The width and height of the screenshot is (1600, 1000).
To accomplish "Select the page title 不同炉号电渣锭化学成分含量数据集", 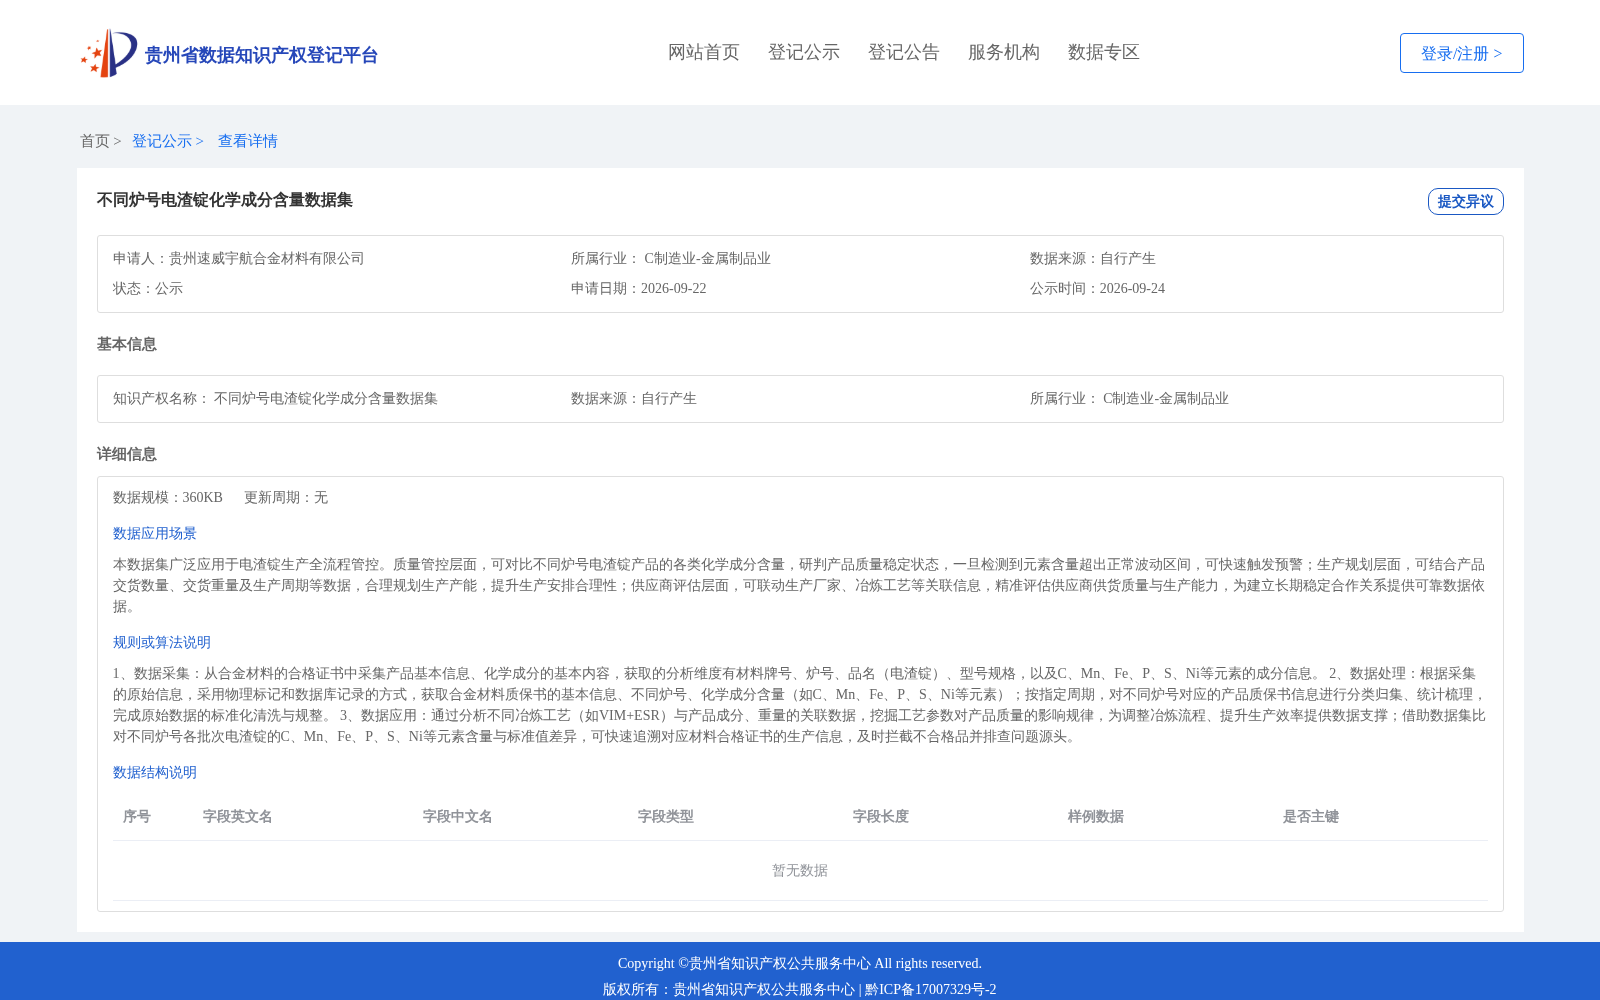I will point(225,200).
